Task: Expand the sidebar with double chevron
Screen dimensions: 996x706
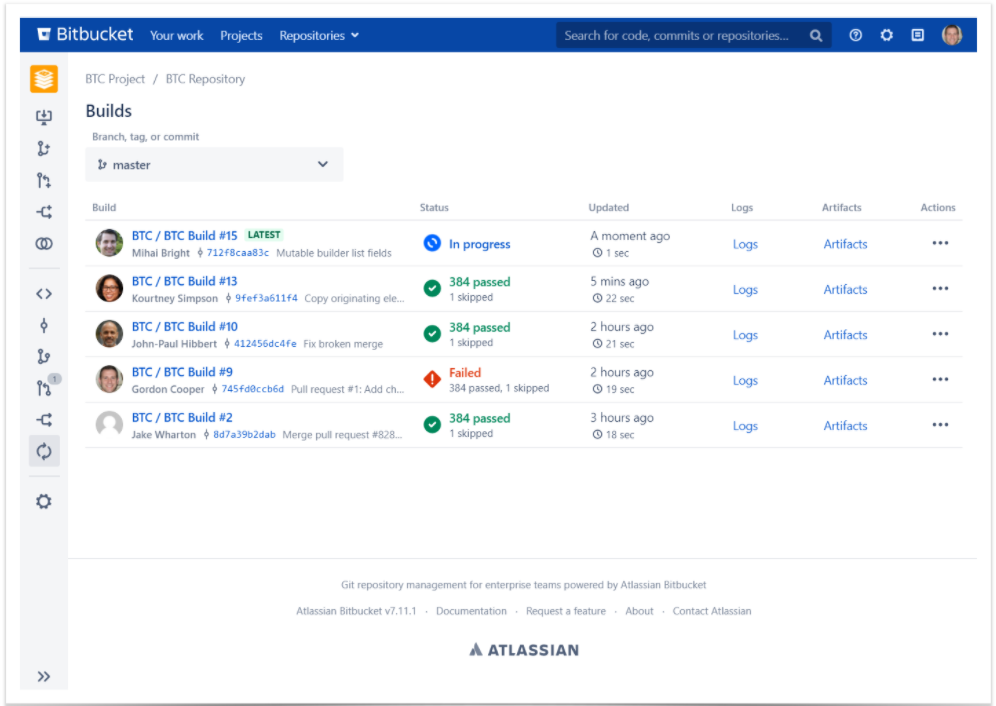Action: click(43, 676)
